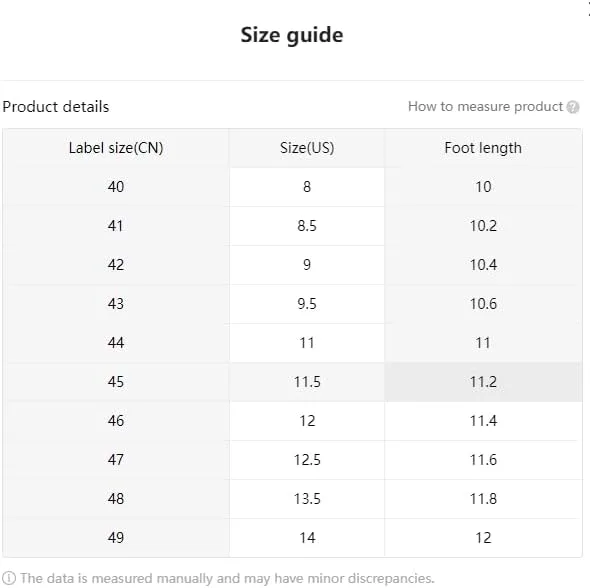Select the Size(US) column header
This screenshot has width=590, height=588.
coord(307,148)
